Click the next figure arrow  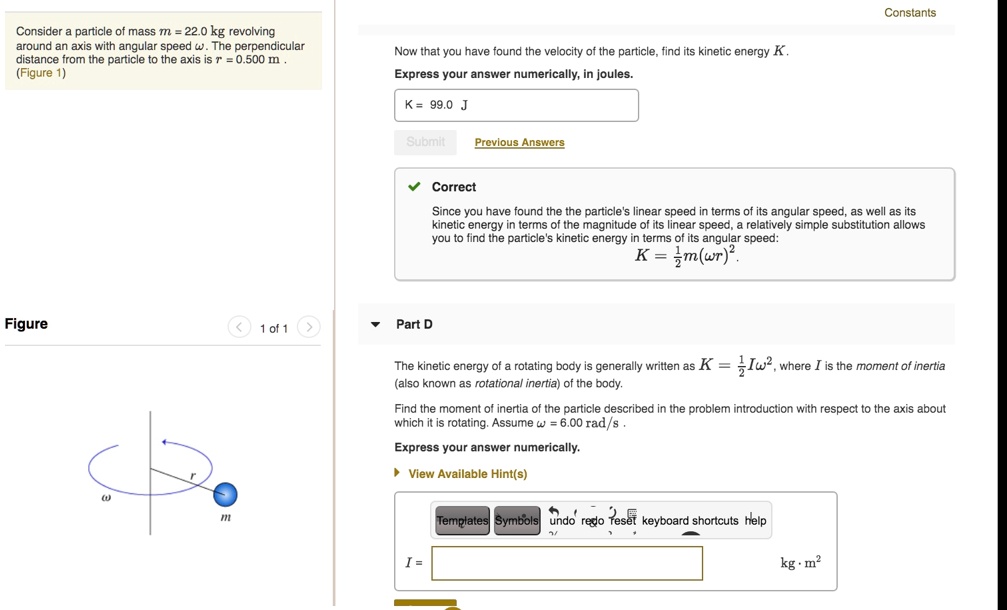tap(309, 327)
